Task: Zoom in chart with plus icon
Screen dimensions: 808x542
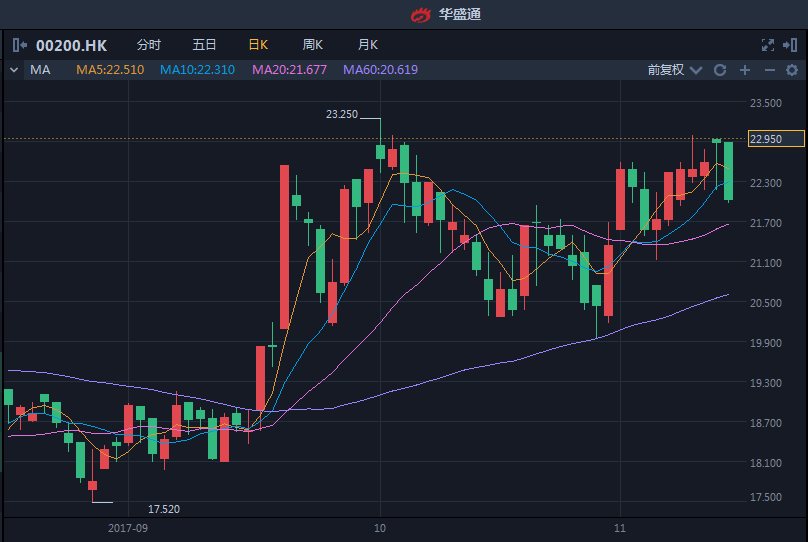Action: [x=745, y=70]
